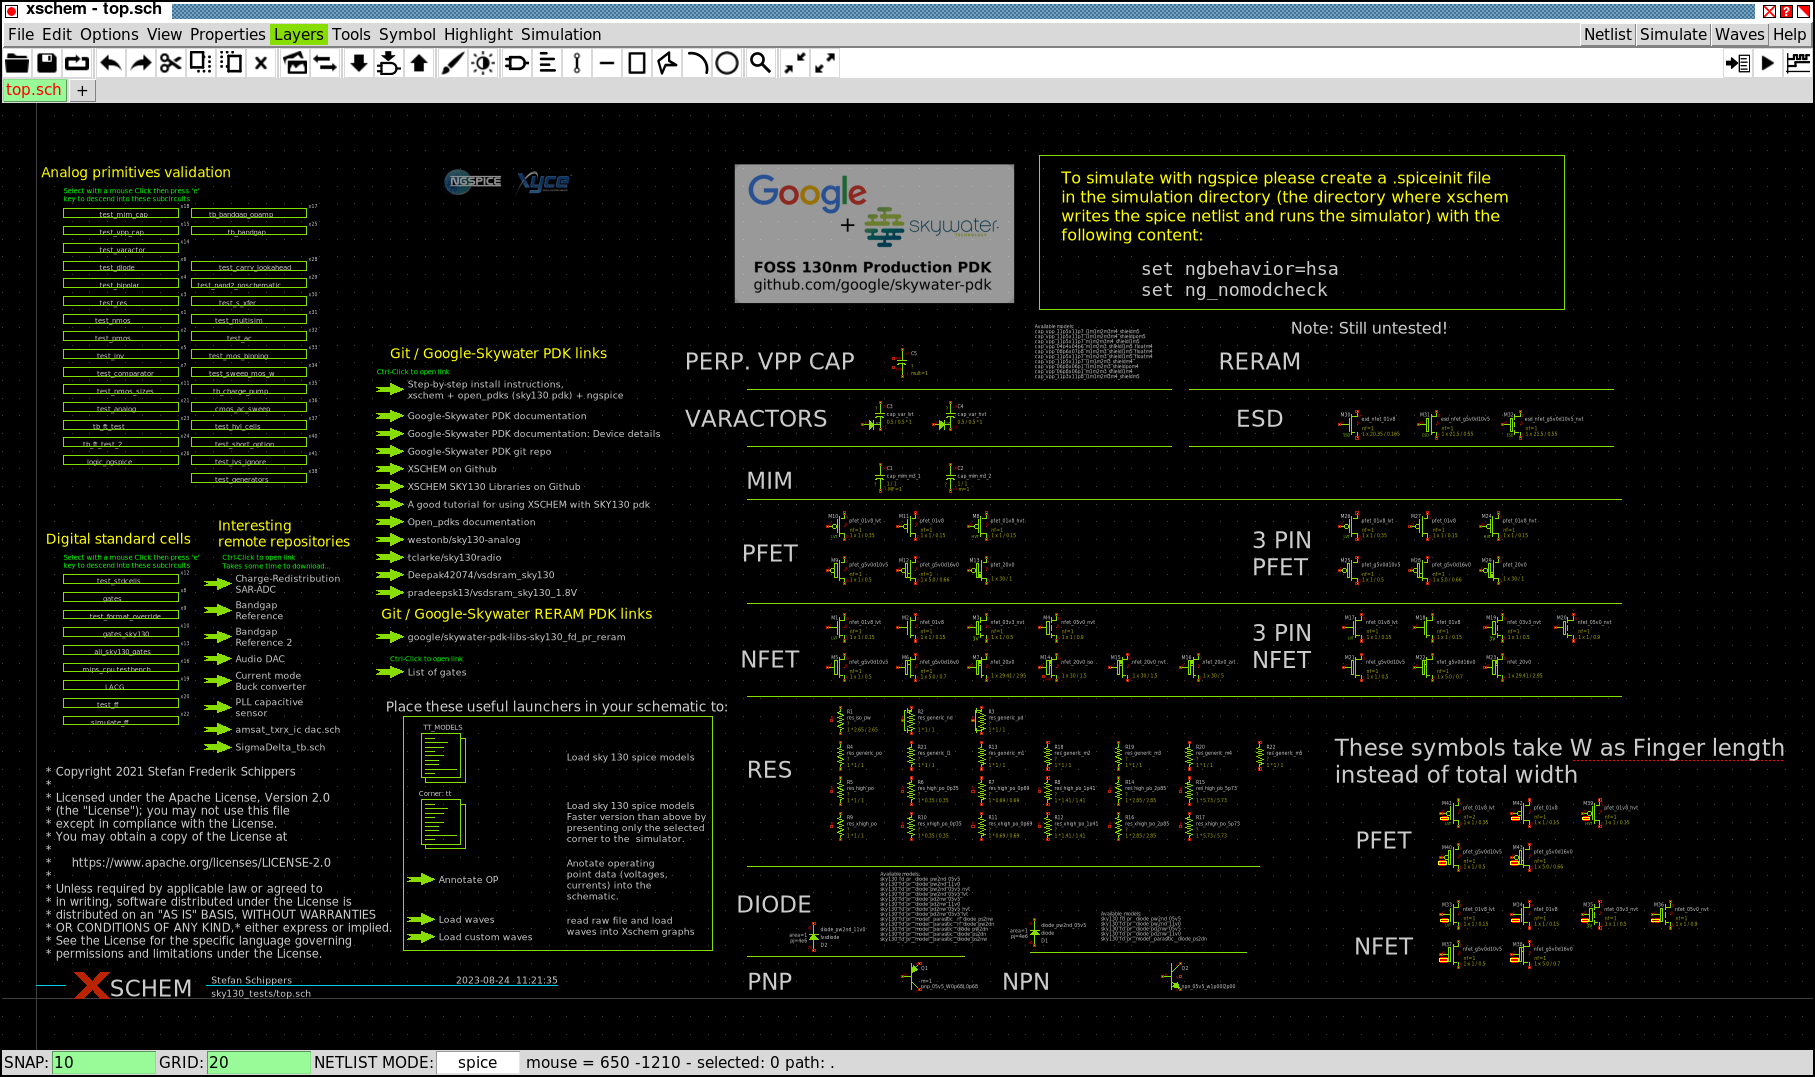Screen dimensions: 1815x1077
Task: Open the Properties menu
Action: (228, 34)
